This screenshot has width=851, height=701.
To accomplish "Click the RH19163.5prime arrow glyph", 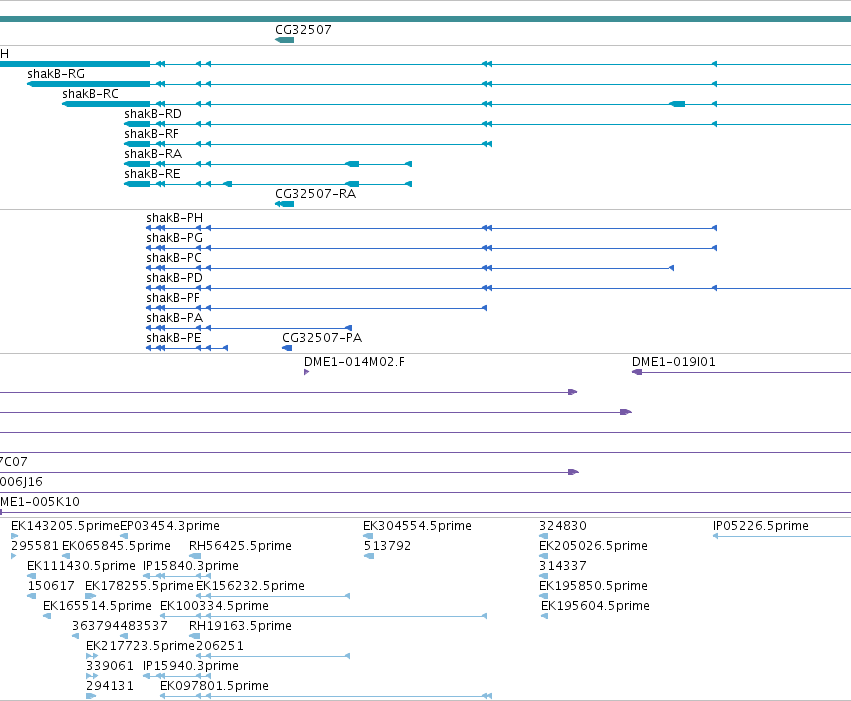I will (x=194, y=636).
